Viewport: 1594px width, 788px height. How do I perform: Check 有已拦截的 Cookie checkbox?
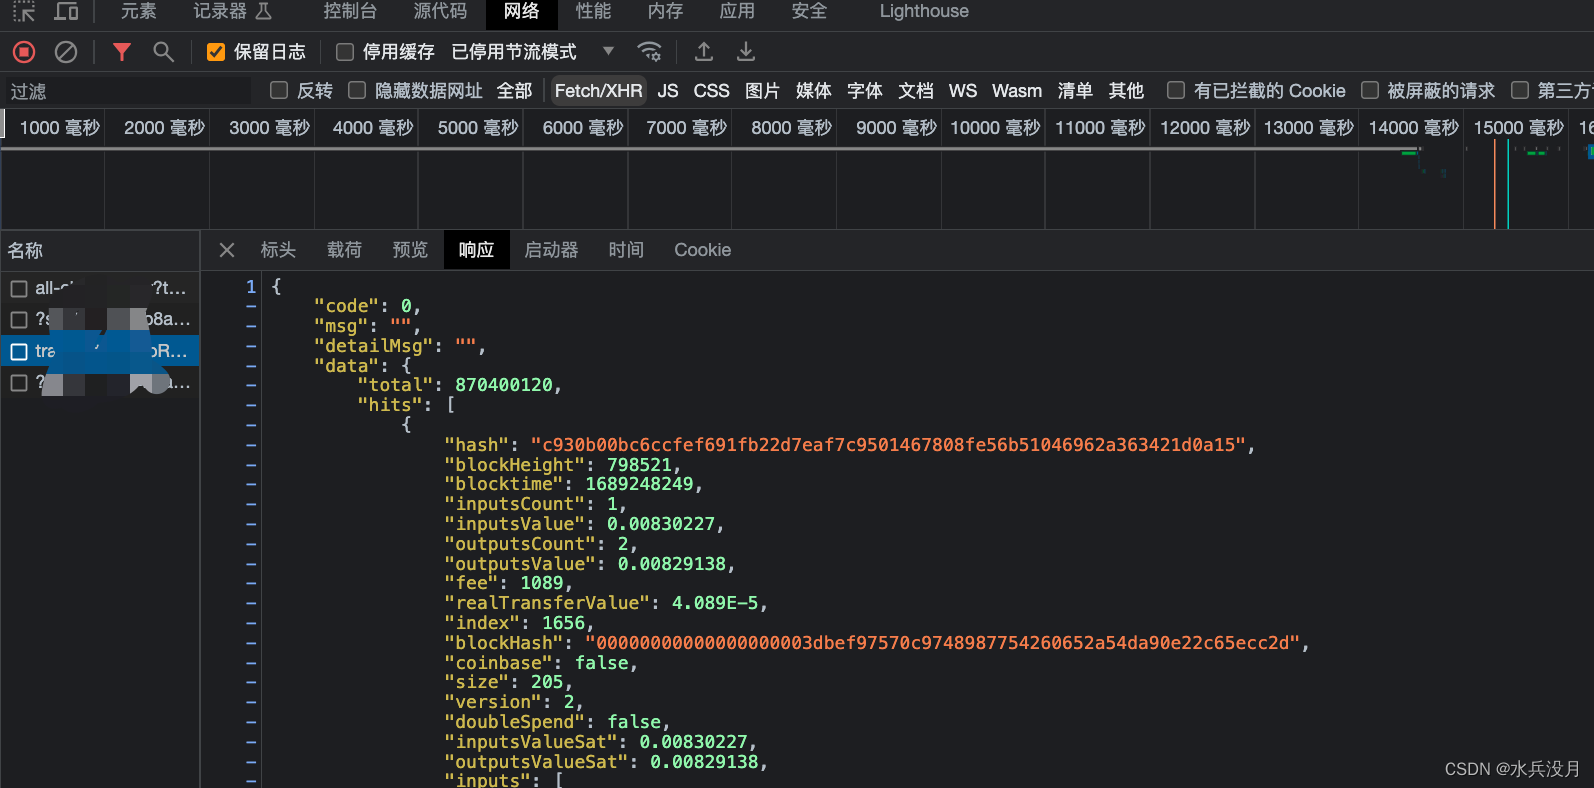(x=1176, y=90)
